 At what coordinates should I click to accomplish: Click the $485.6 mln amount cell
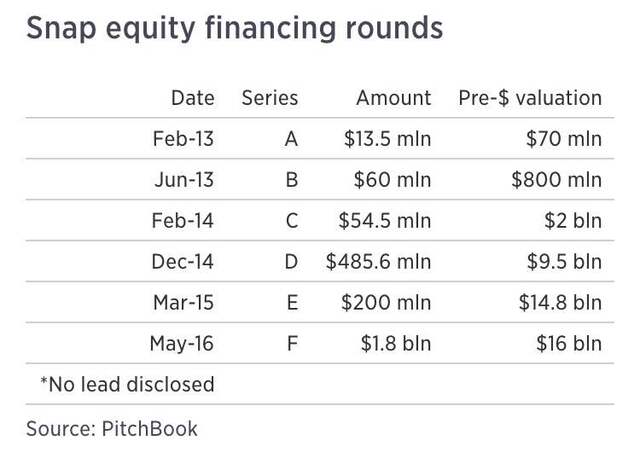(378, 262)
